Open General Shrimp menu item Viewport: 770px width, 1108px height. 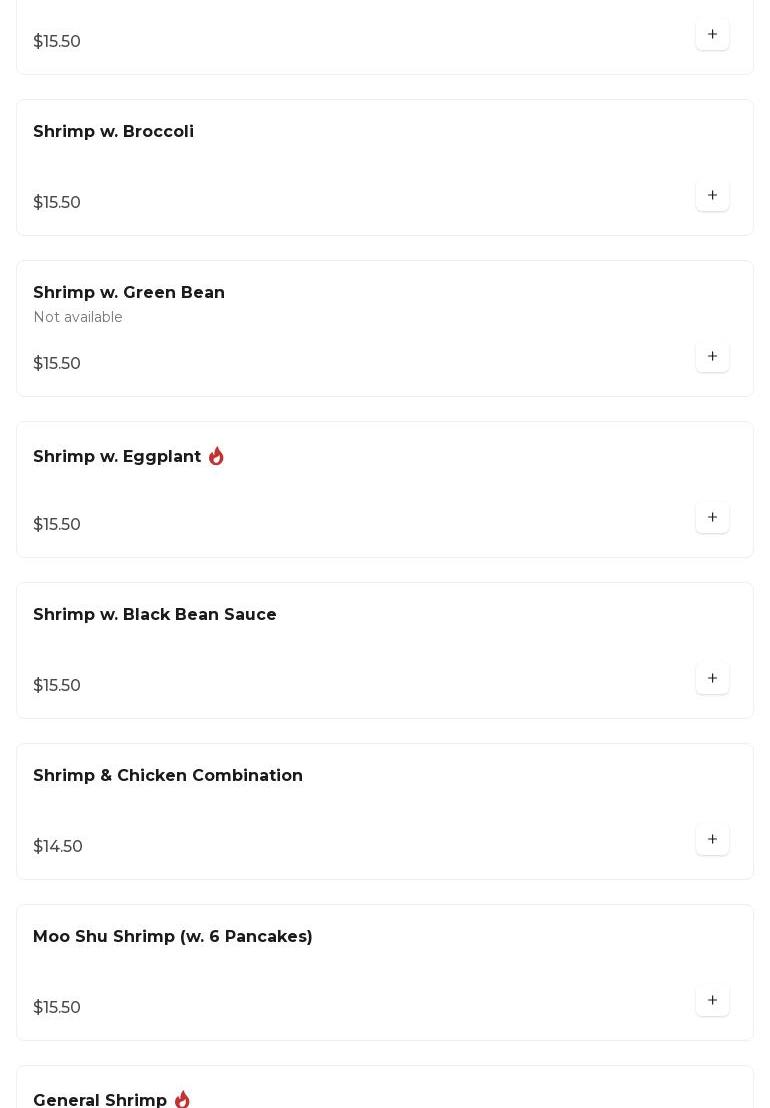pyautogui.click(x=100, y=1100)
